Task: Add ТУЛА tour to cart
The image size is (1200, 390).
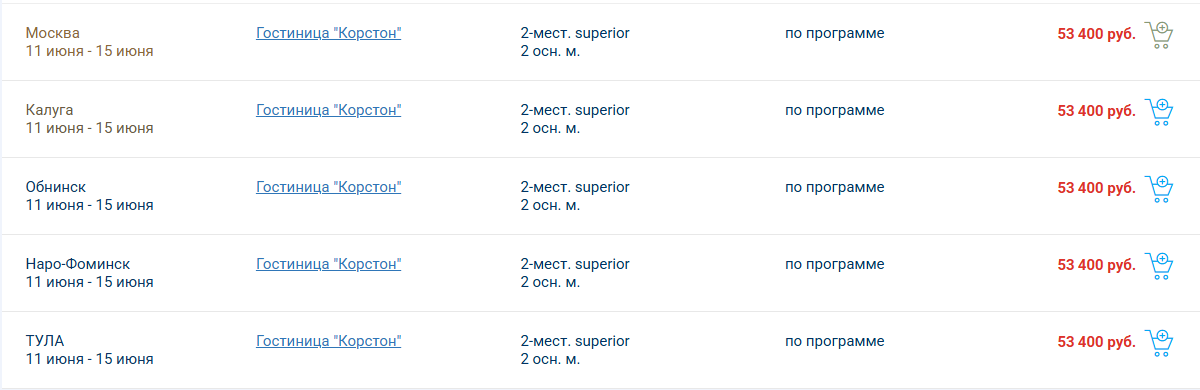Action: (x=1158, y=343)
